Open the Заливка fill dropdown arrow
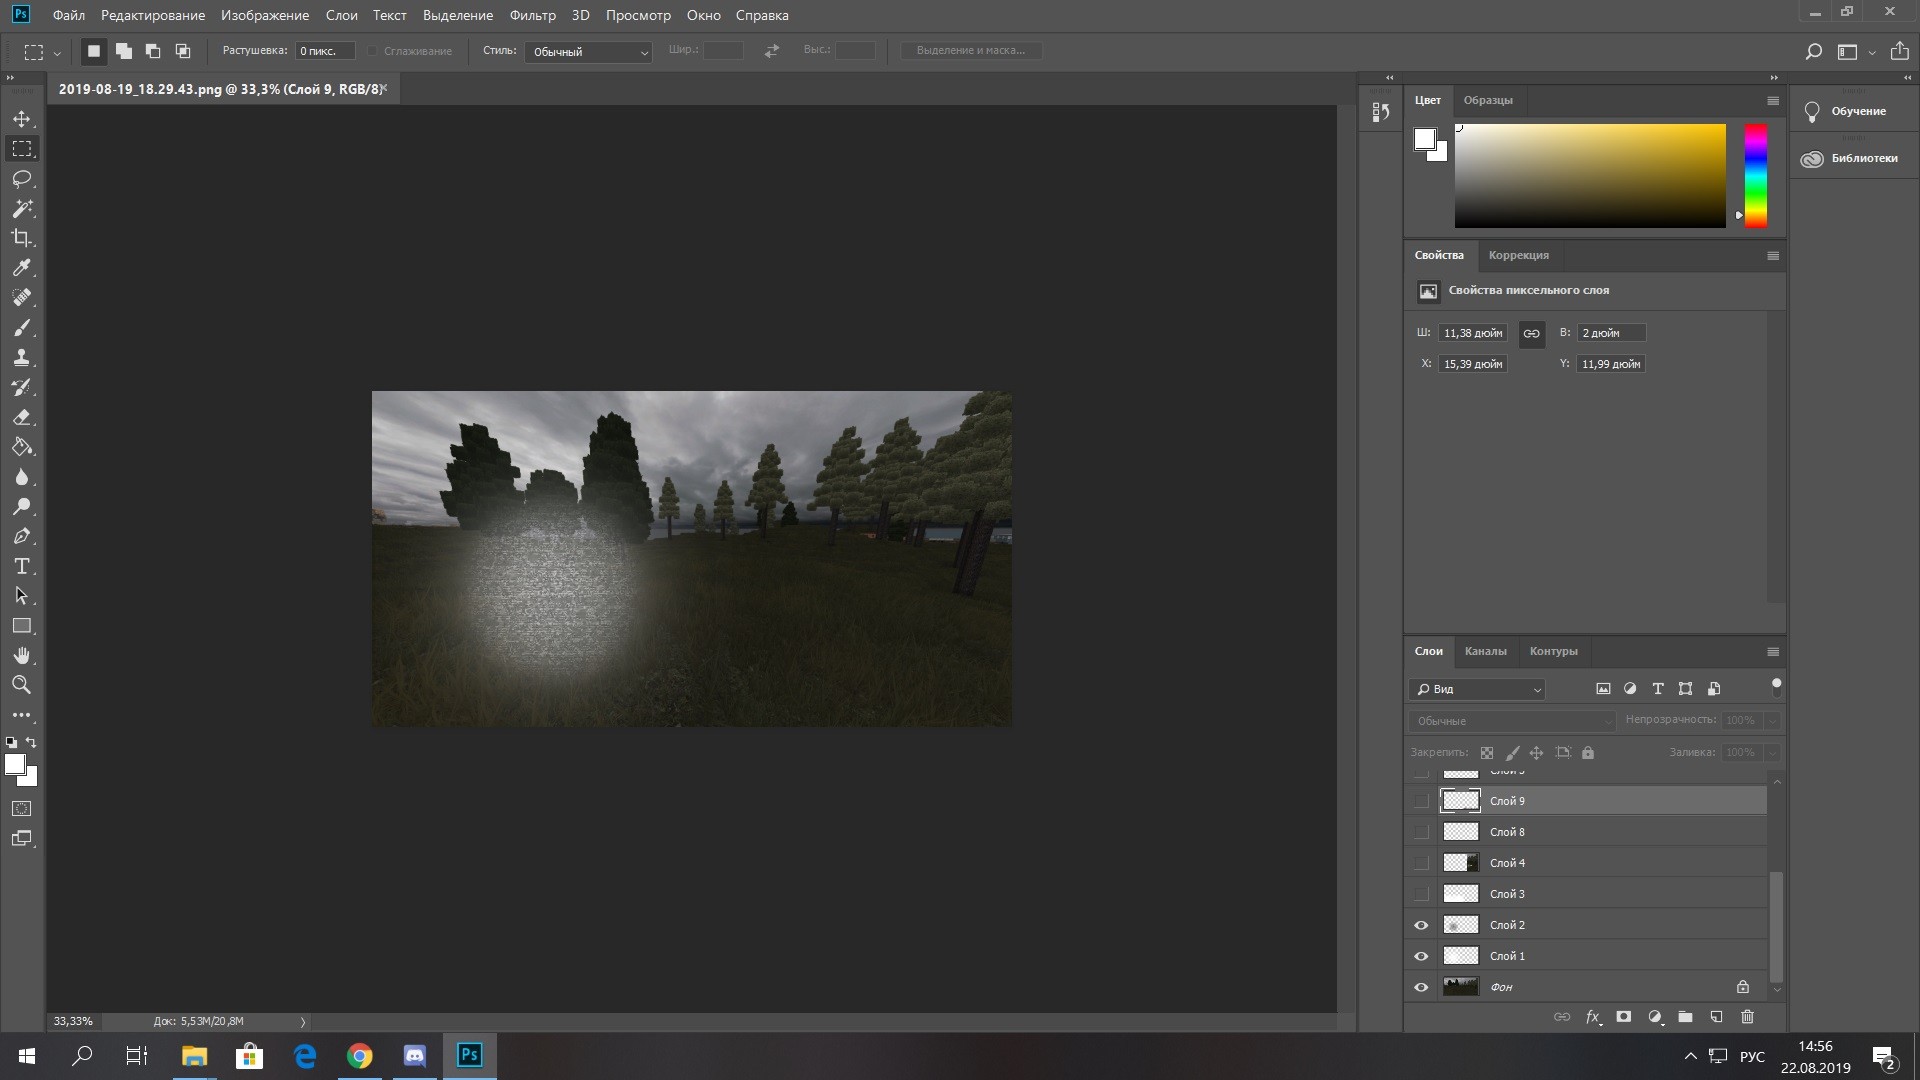Screen dimensions: 1920x1080 [x=1772, y=753]
